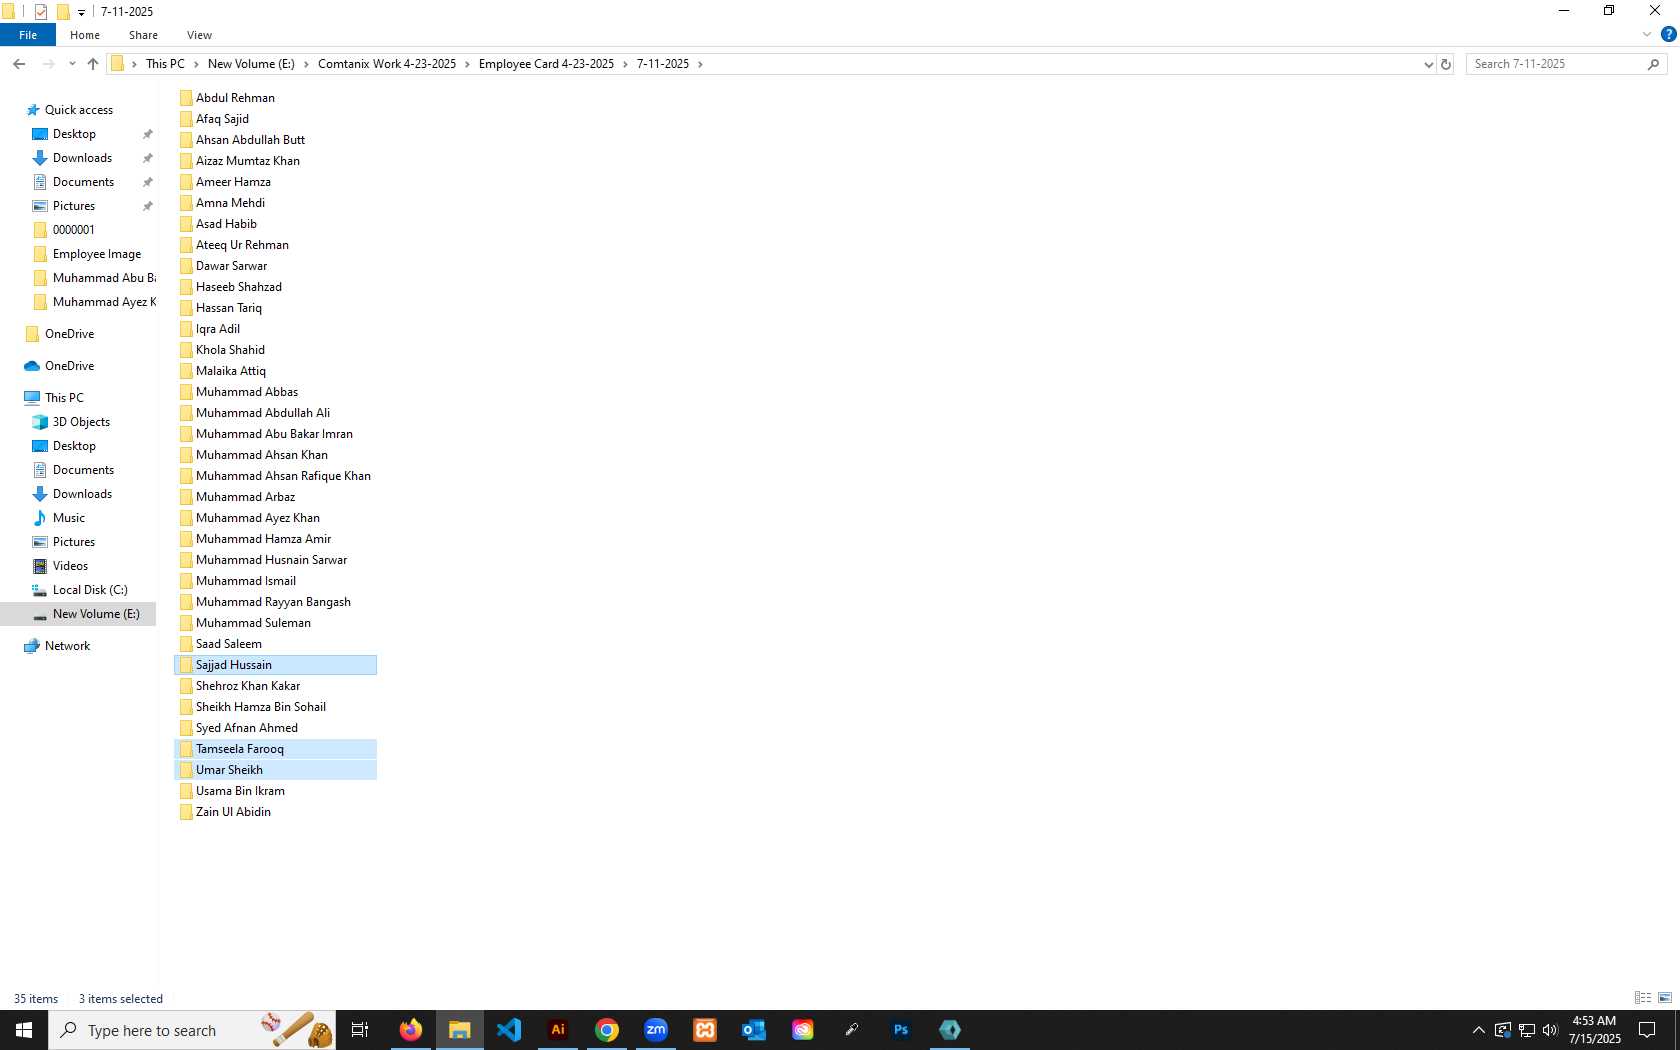This screenshot has width=1680, height=1050.
Task: Show hidden system tray icons
Action: 1478,1030
